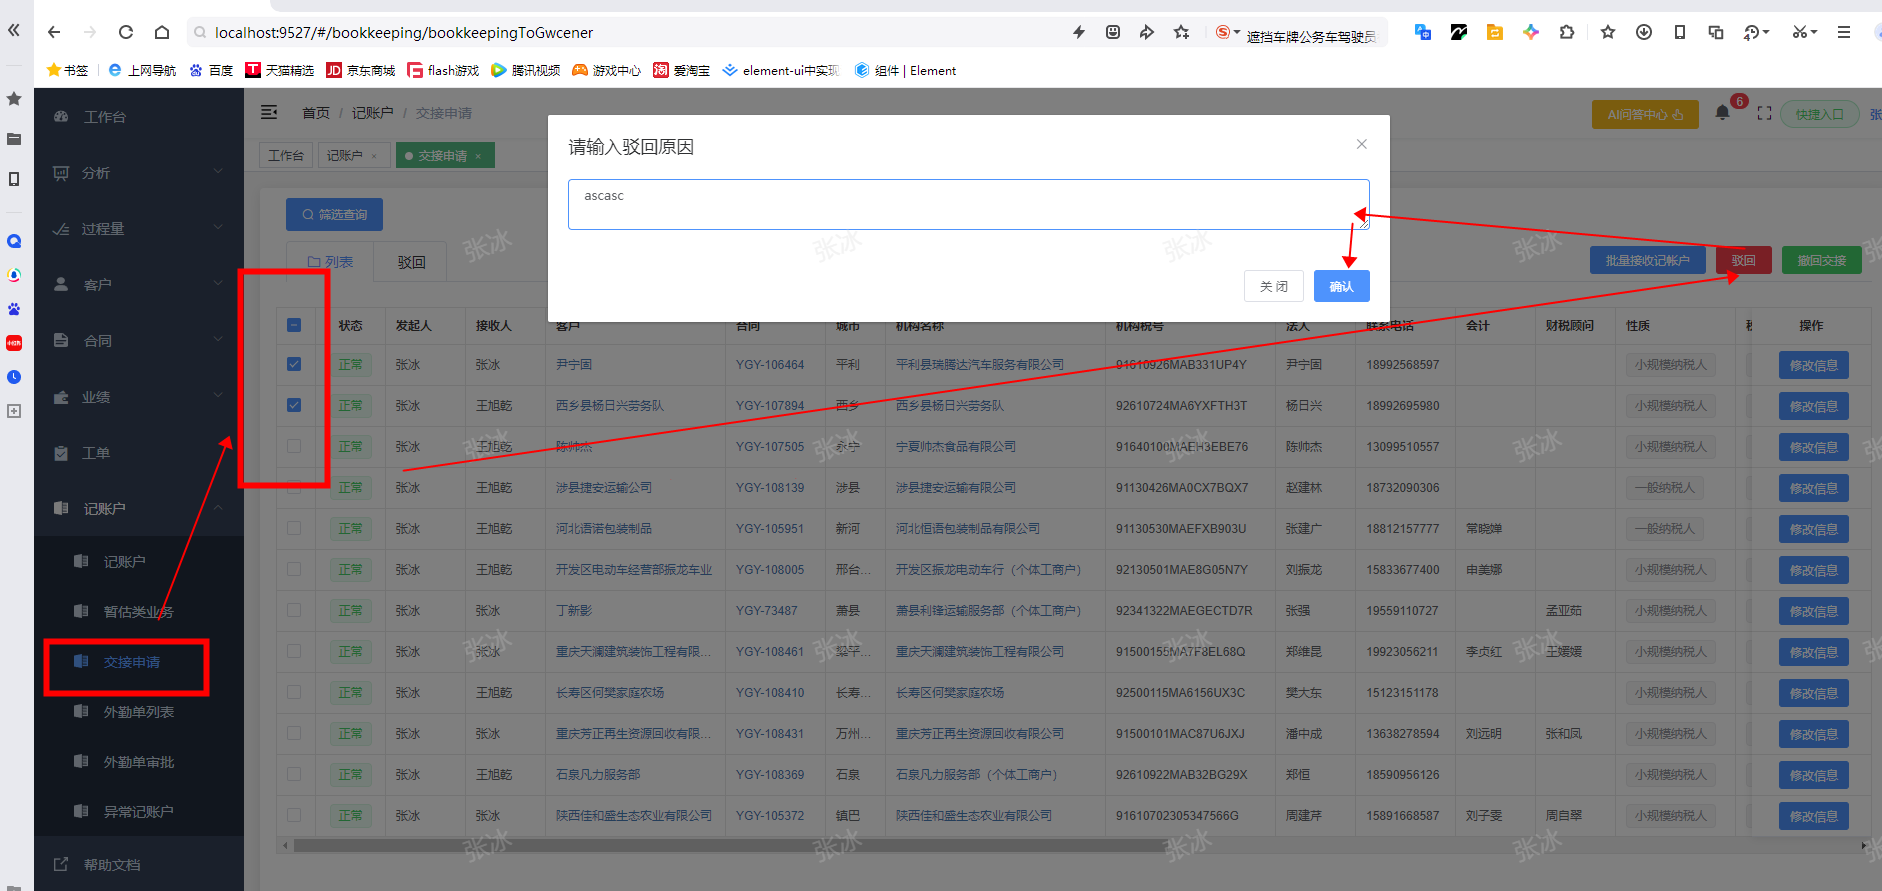Toggle fullscreen icon in app header

pos(1764,114)
